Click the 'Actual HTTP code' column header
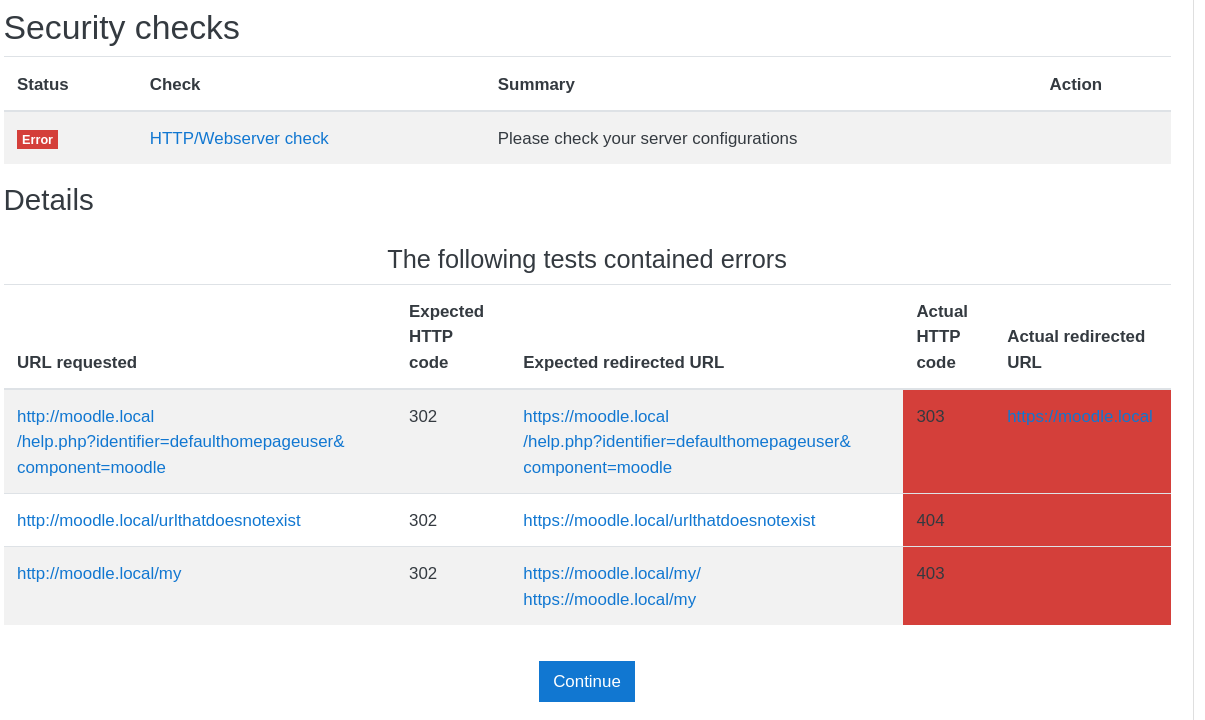This screenshot has height=720, width=1205. tap(942, 336)
